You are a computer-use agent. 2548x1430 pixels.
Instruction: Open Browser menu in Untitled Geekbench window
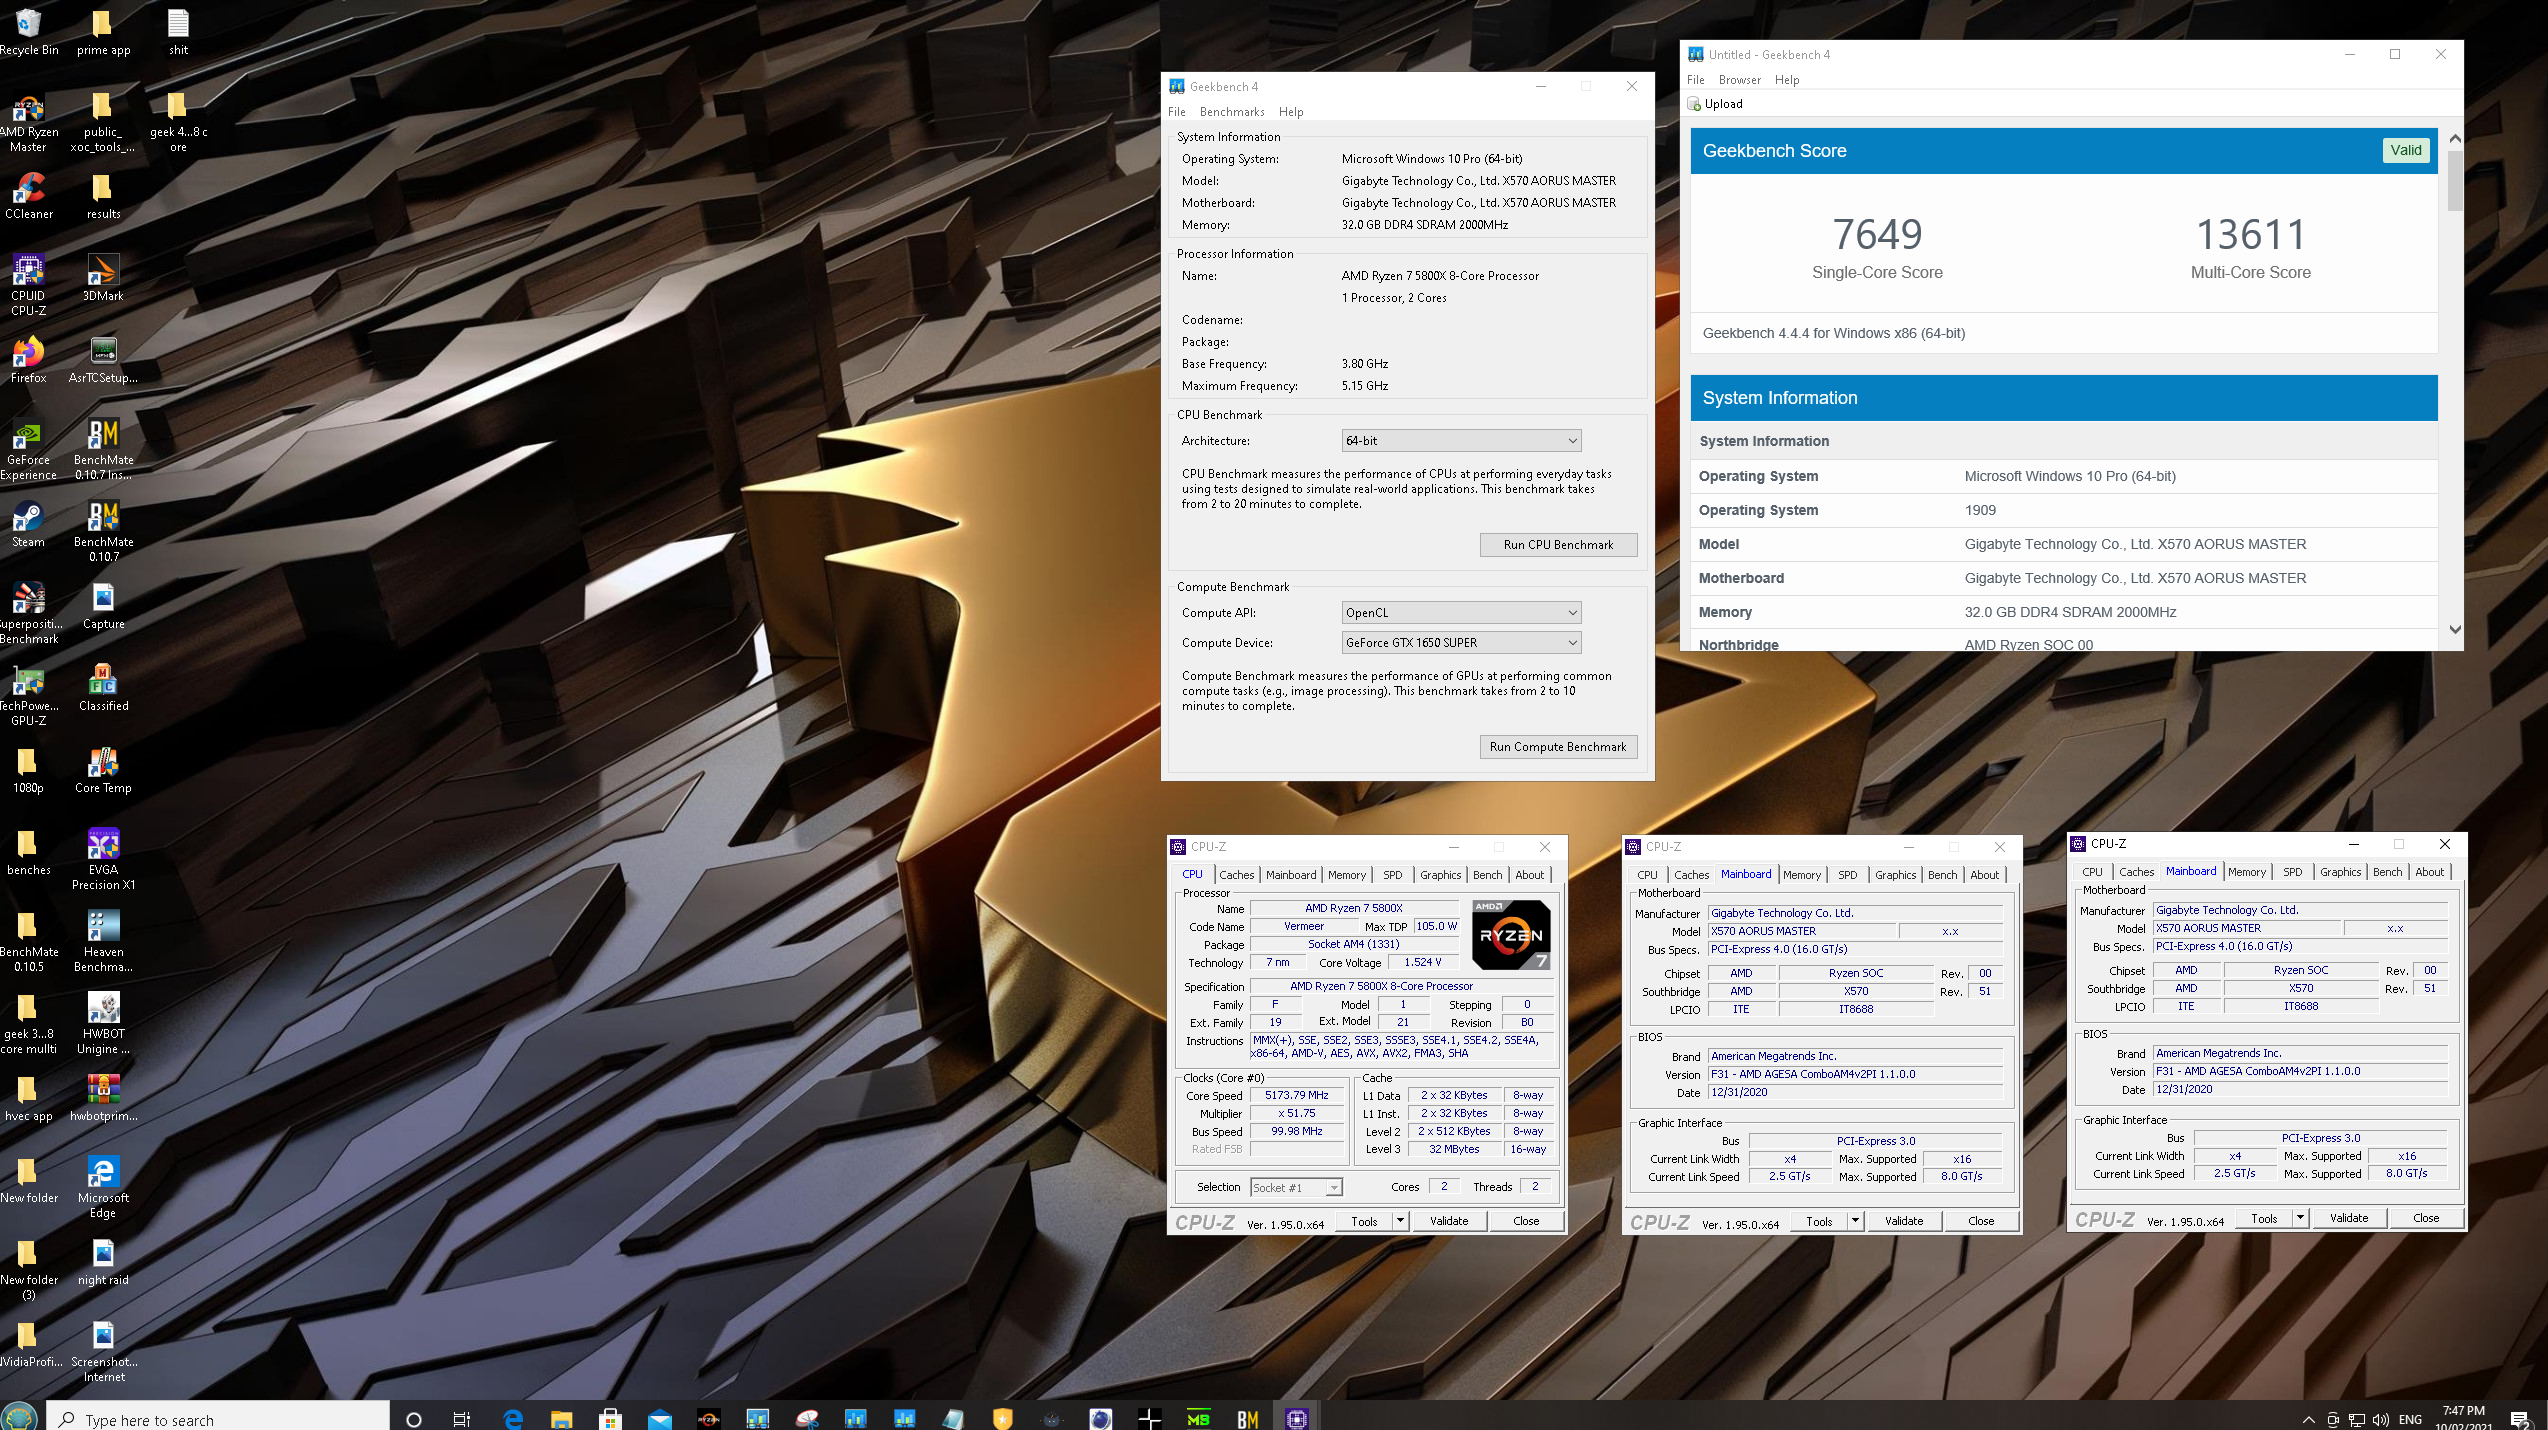[x=1739, y=80]
